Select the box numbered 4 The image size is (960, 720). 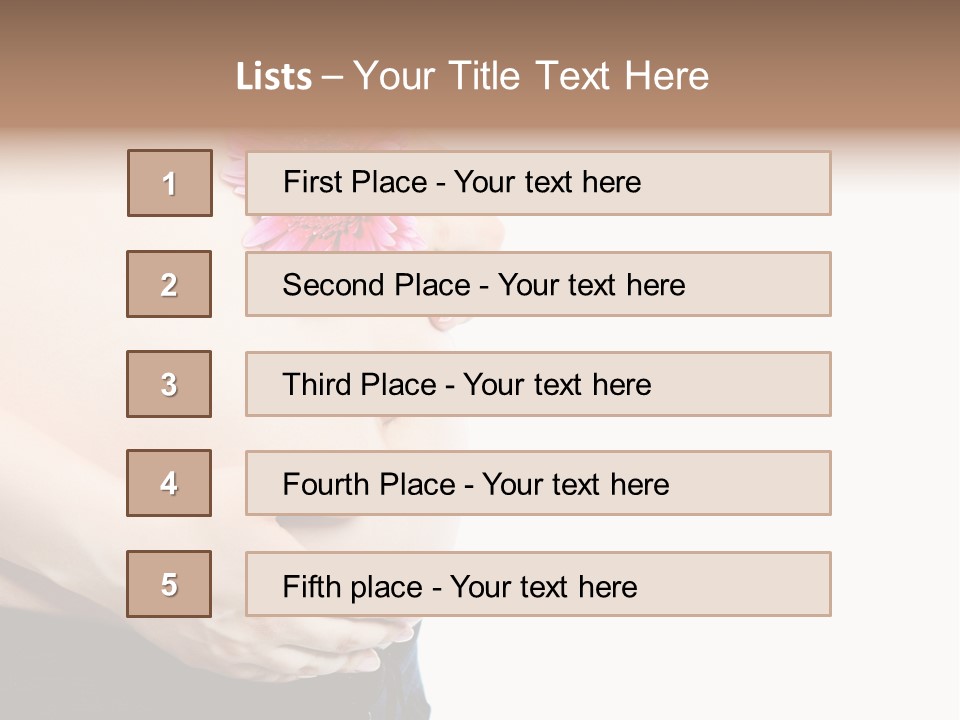click(x=169, y=483)
